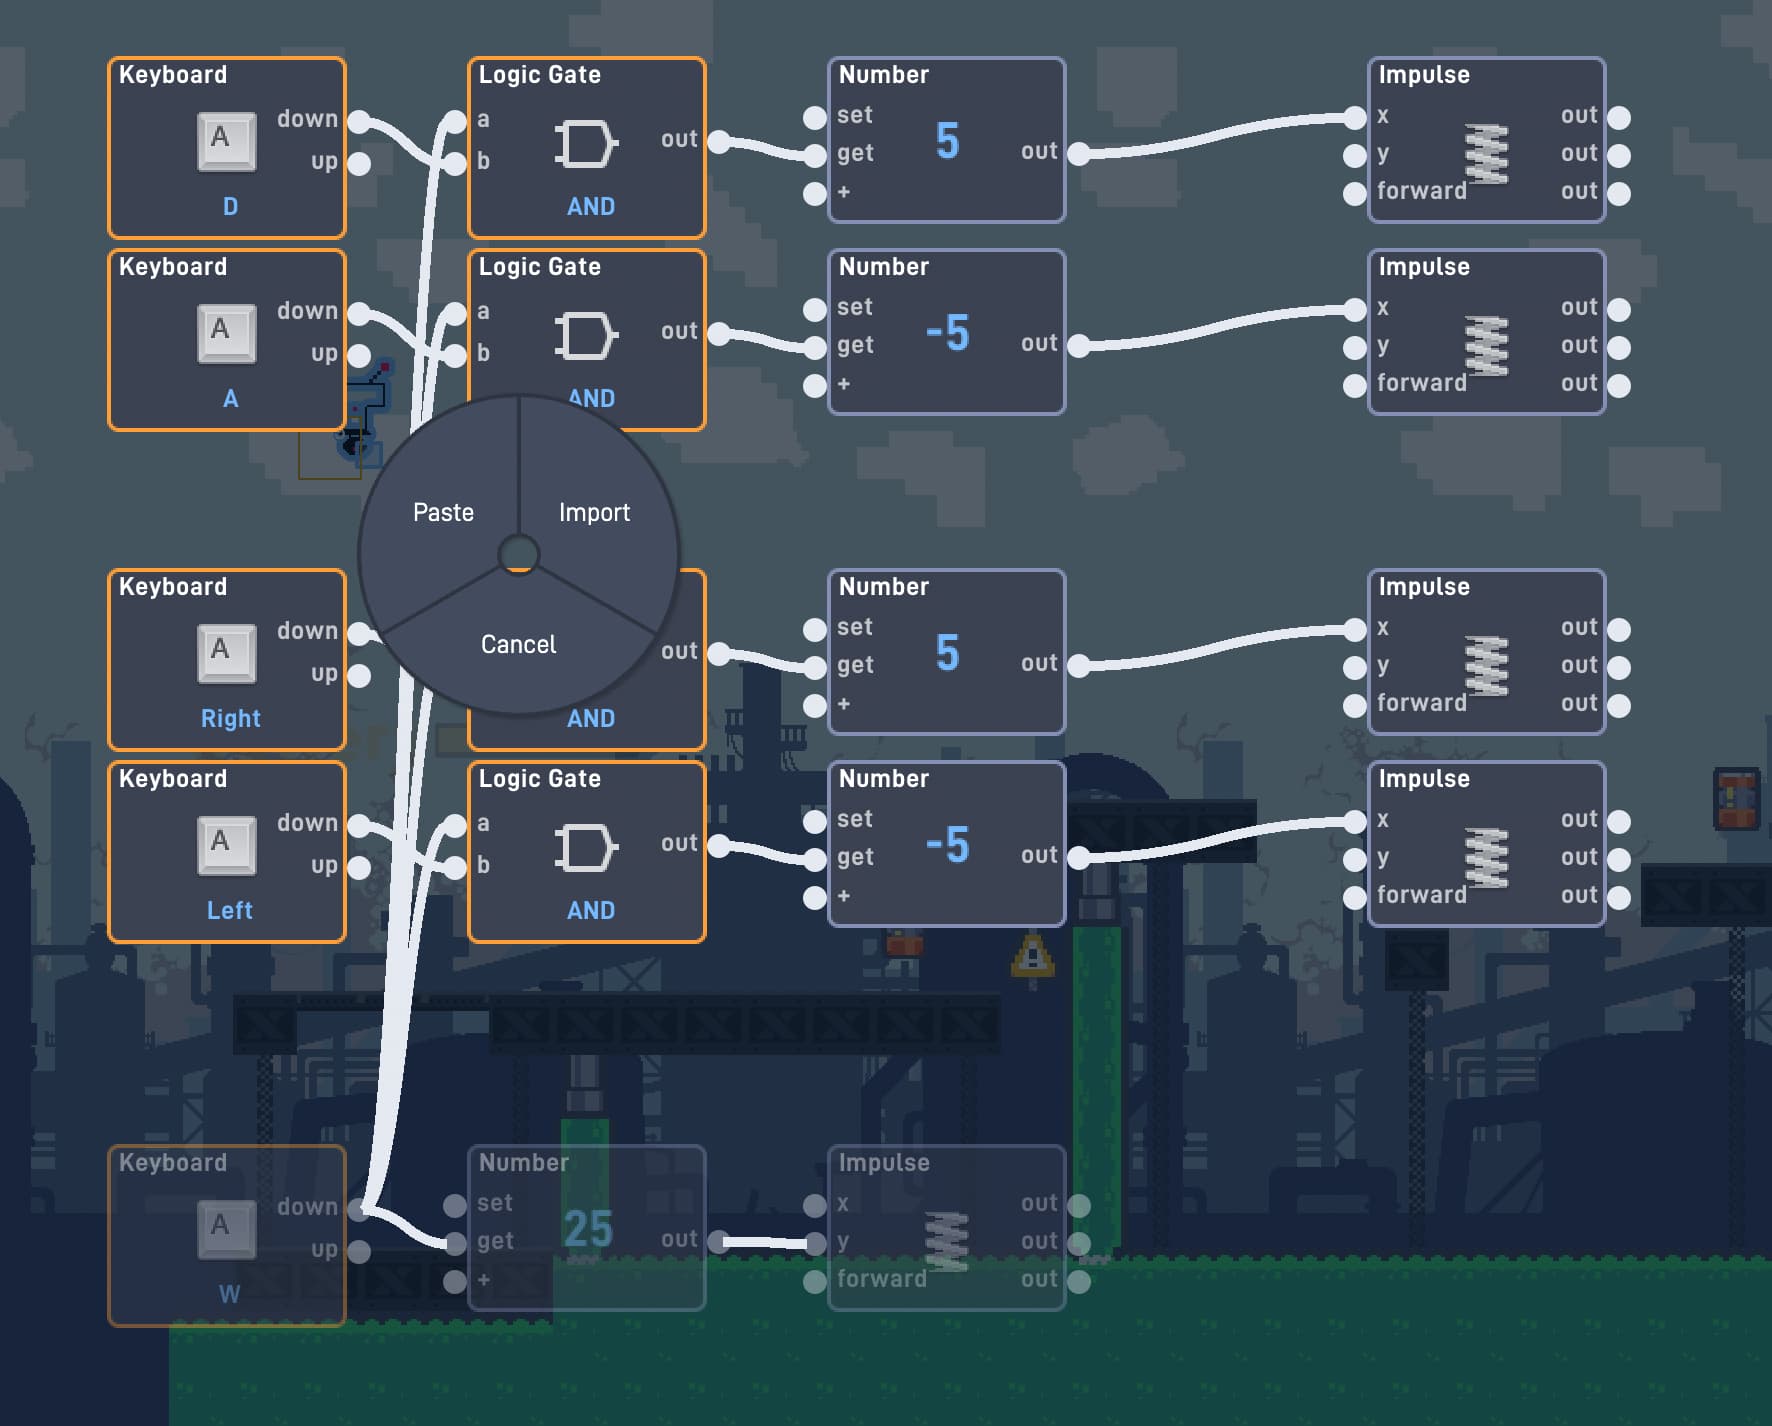The image size is (1772, 1426).
Task: Click the title of the top Impulse node
Action: coord(1424,75)
